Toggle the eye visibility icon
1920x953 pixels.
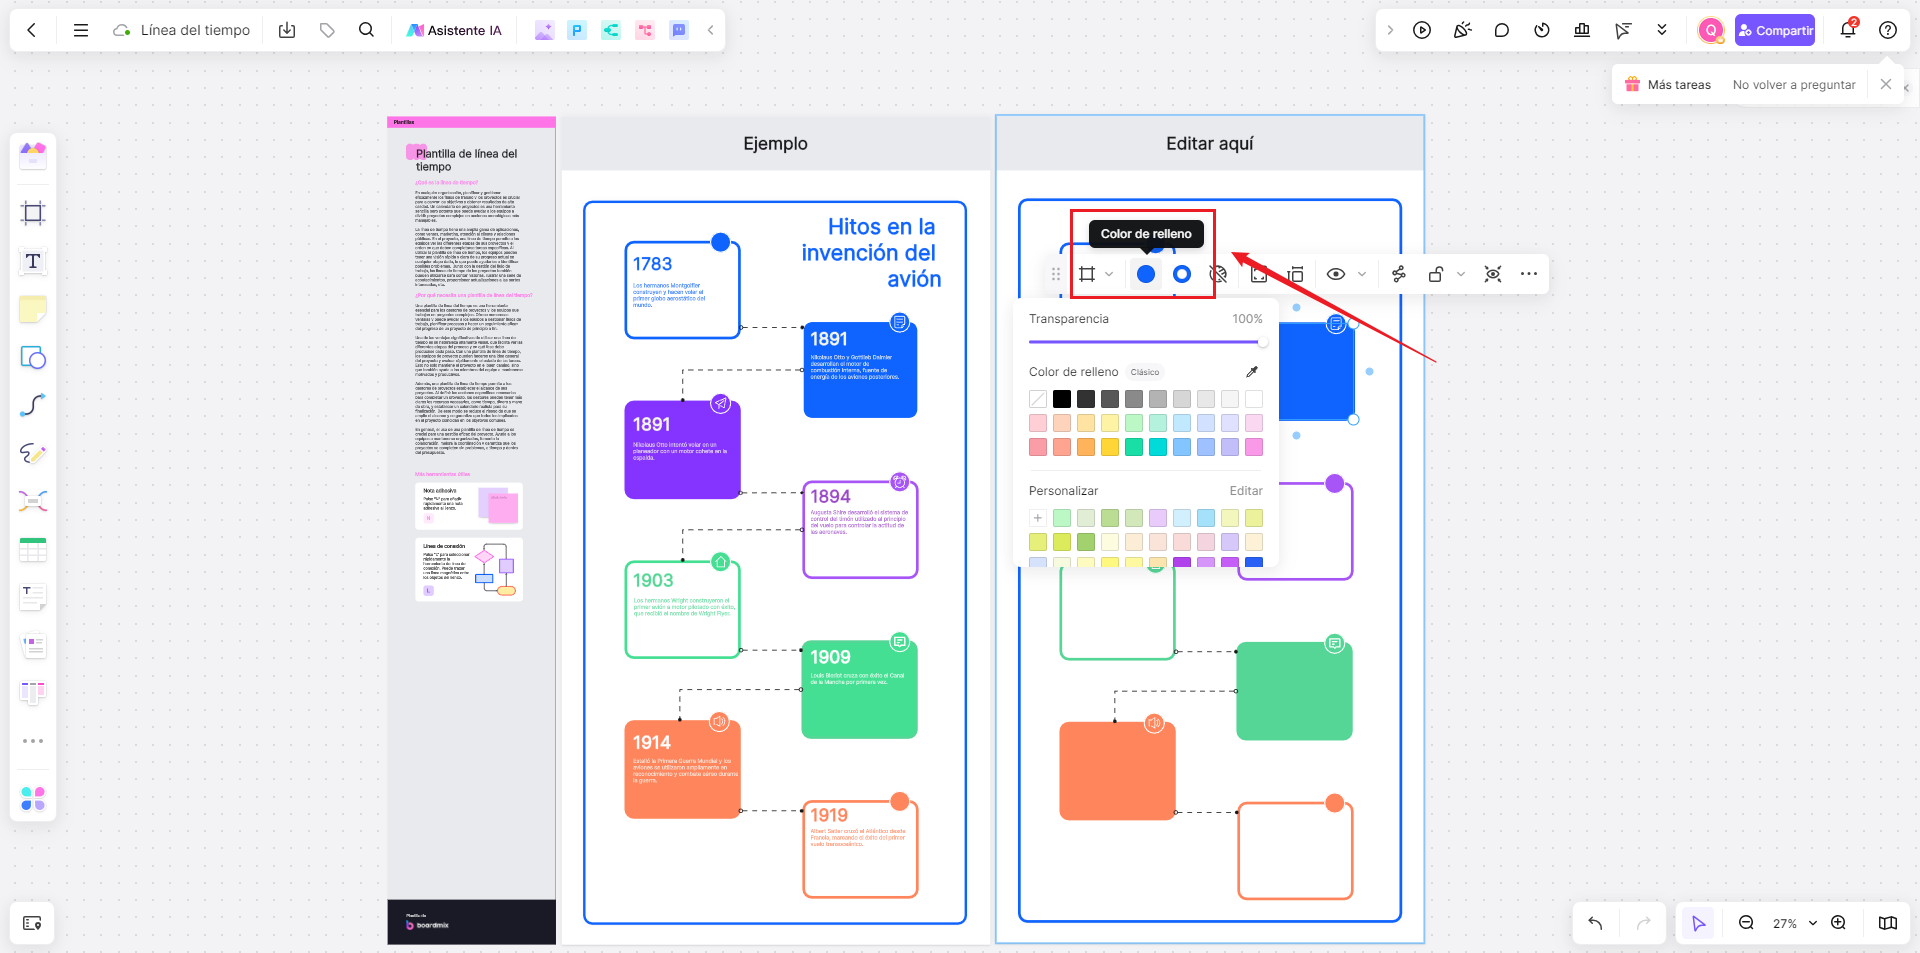(1336, 274)
